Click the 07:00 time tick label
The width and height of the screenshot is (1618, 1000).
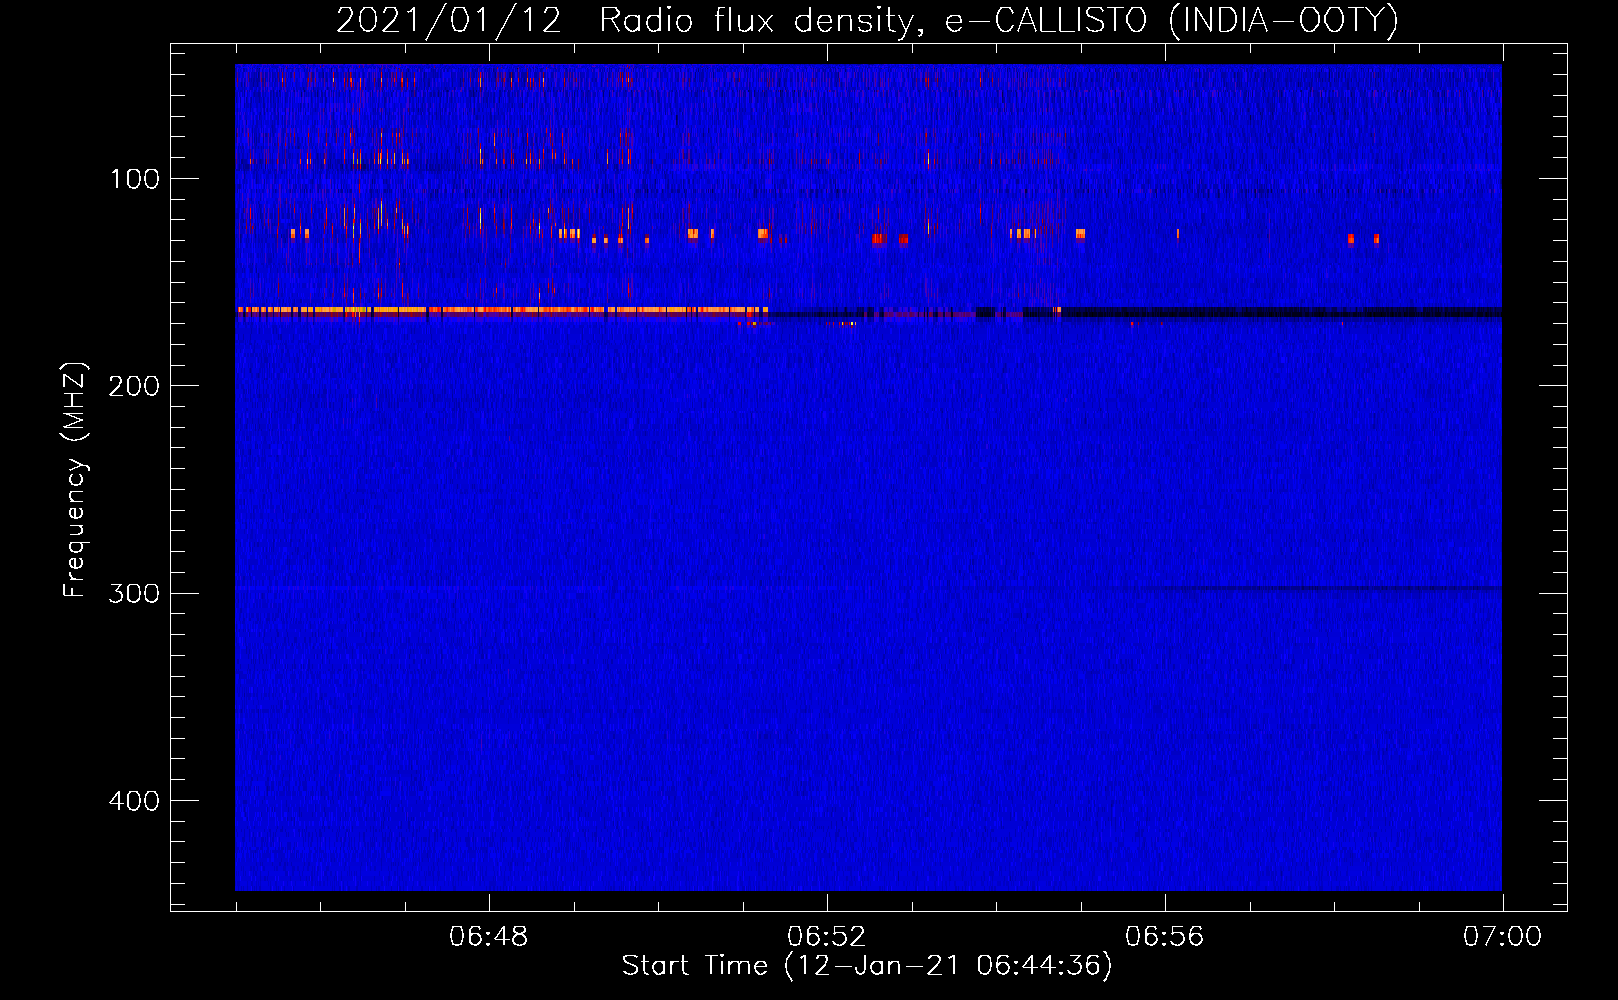point(1502,937)
